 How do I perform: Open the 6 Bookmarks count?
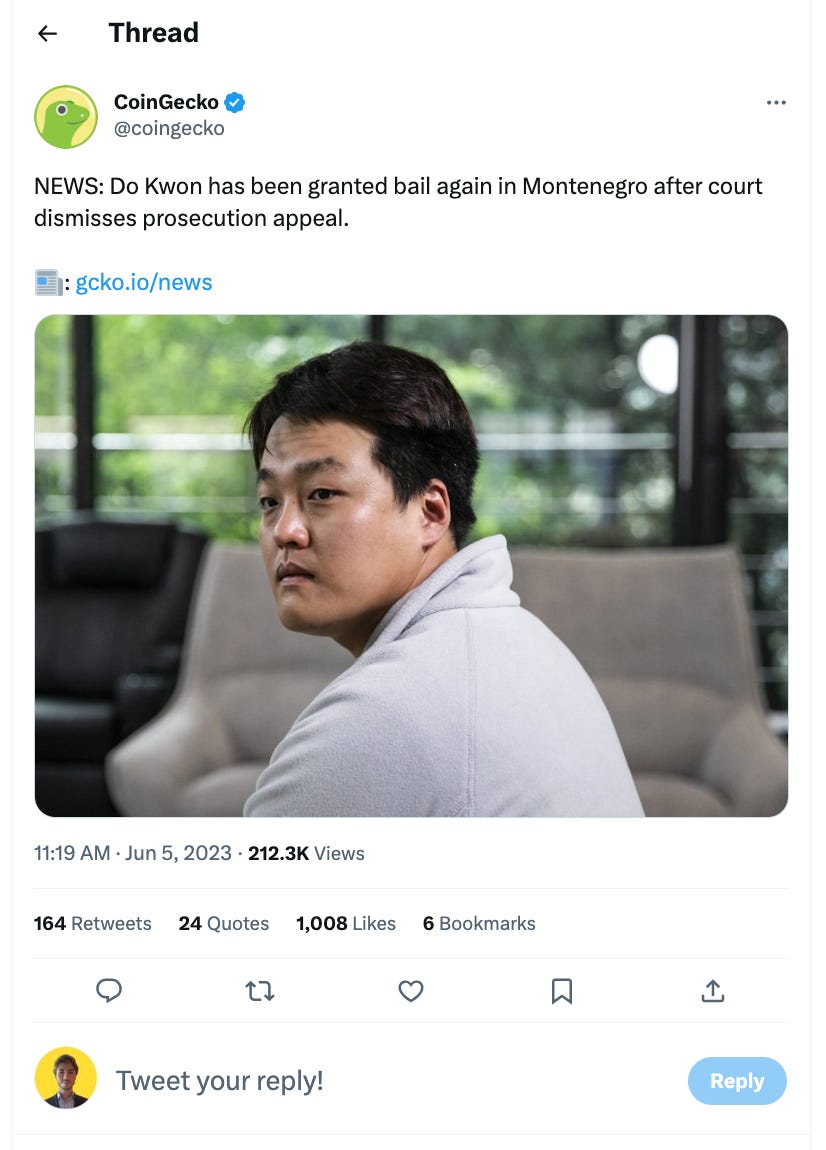tap(479, 923)
